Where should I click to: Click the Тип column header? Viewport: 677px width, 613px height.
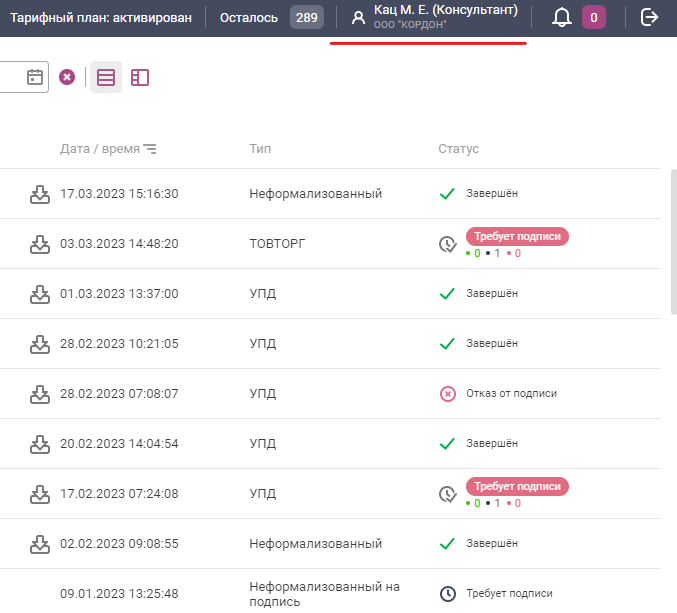click(260, 149)
